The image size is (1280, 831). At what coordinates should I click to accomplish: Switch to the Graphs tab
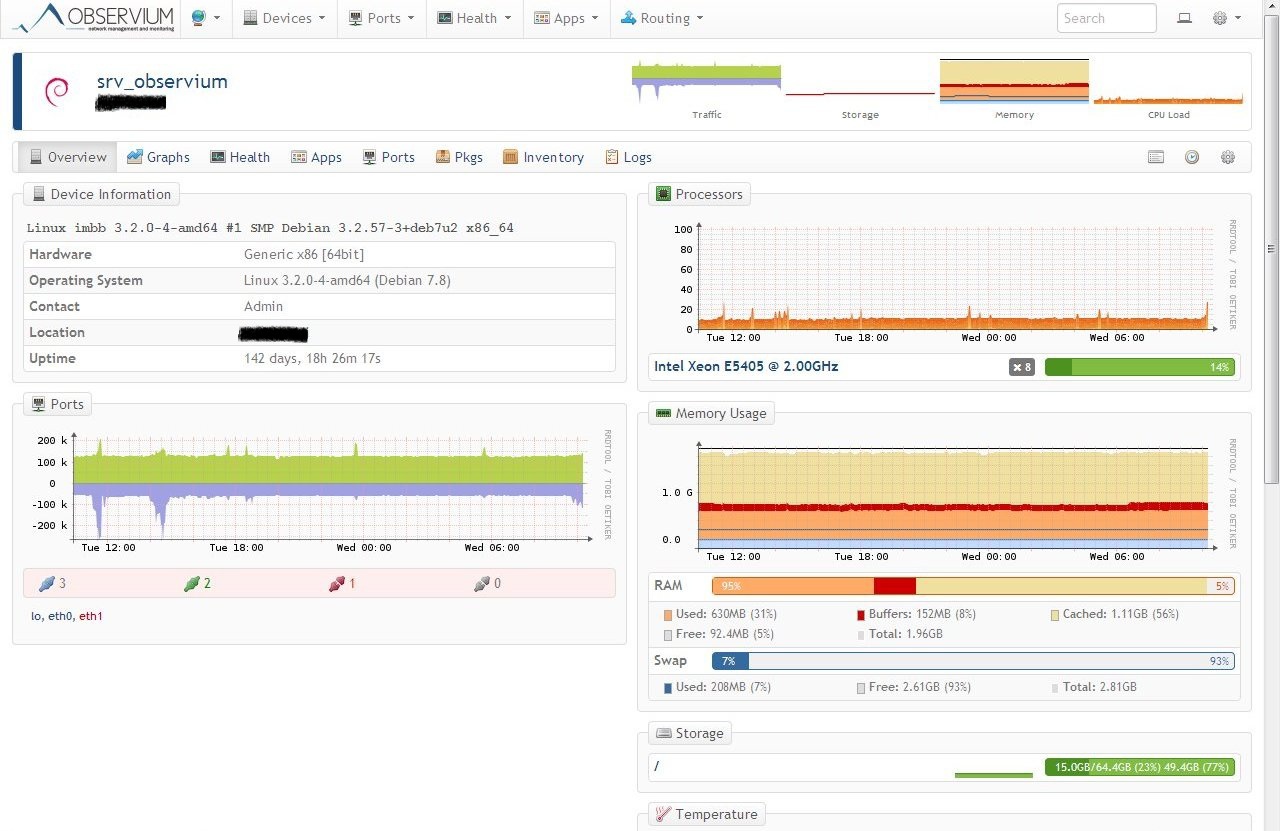158,157
